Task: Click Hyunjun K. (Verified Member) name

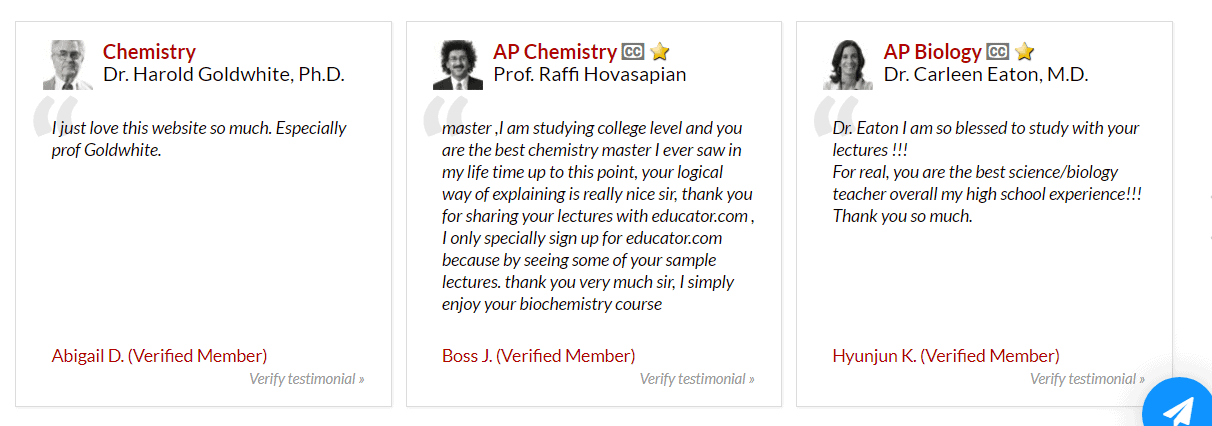Action: point(946,355)
